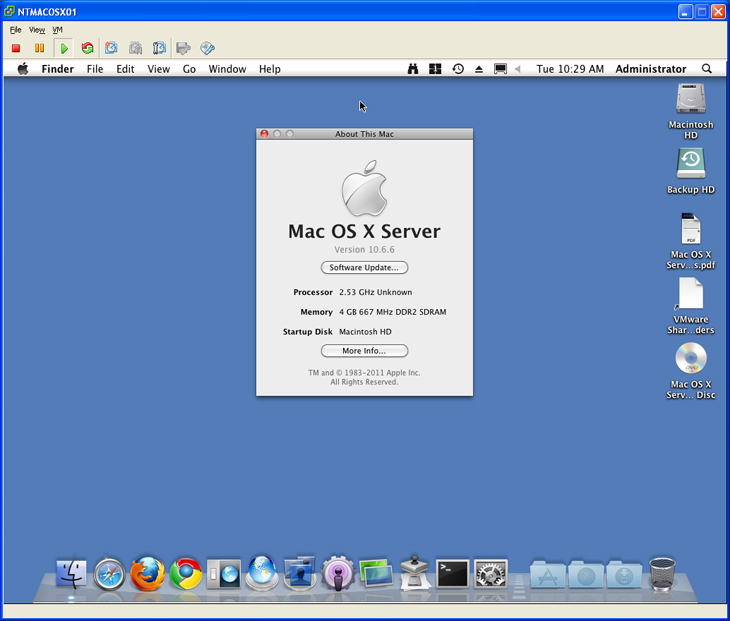Close the About This Mac window
The image size is (730, 621).
264,134
